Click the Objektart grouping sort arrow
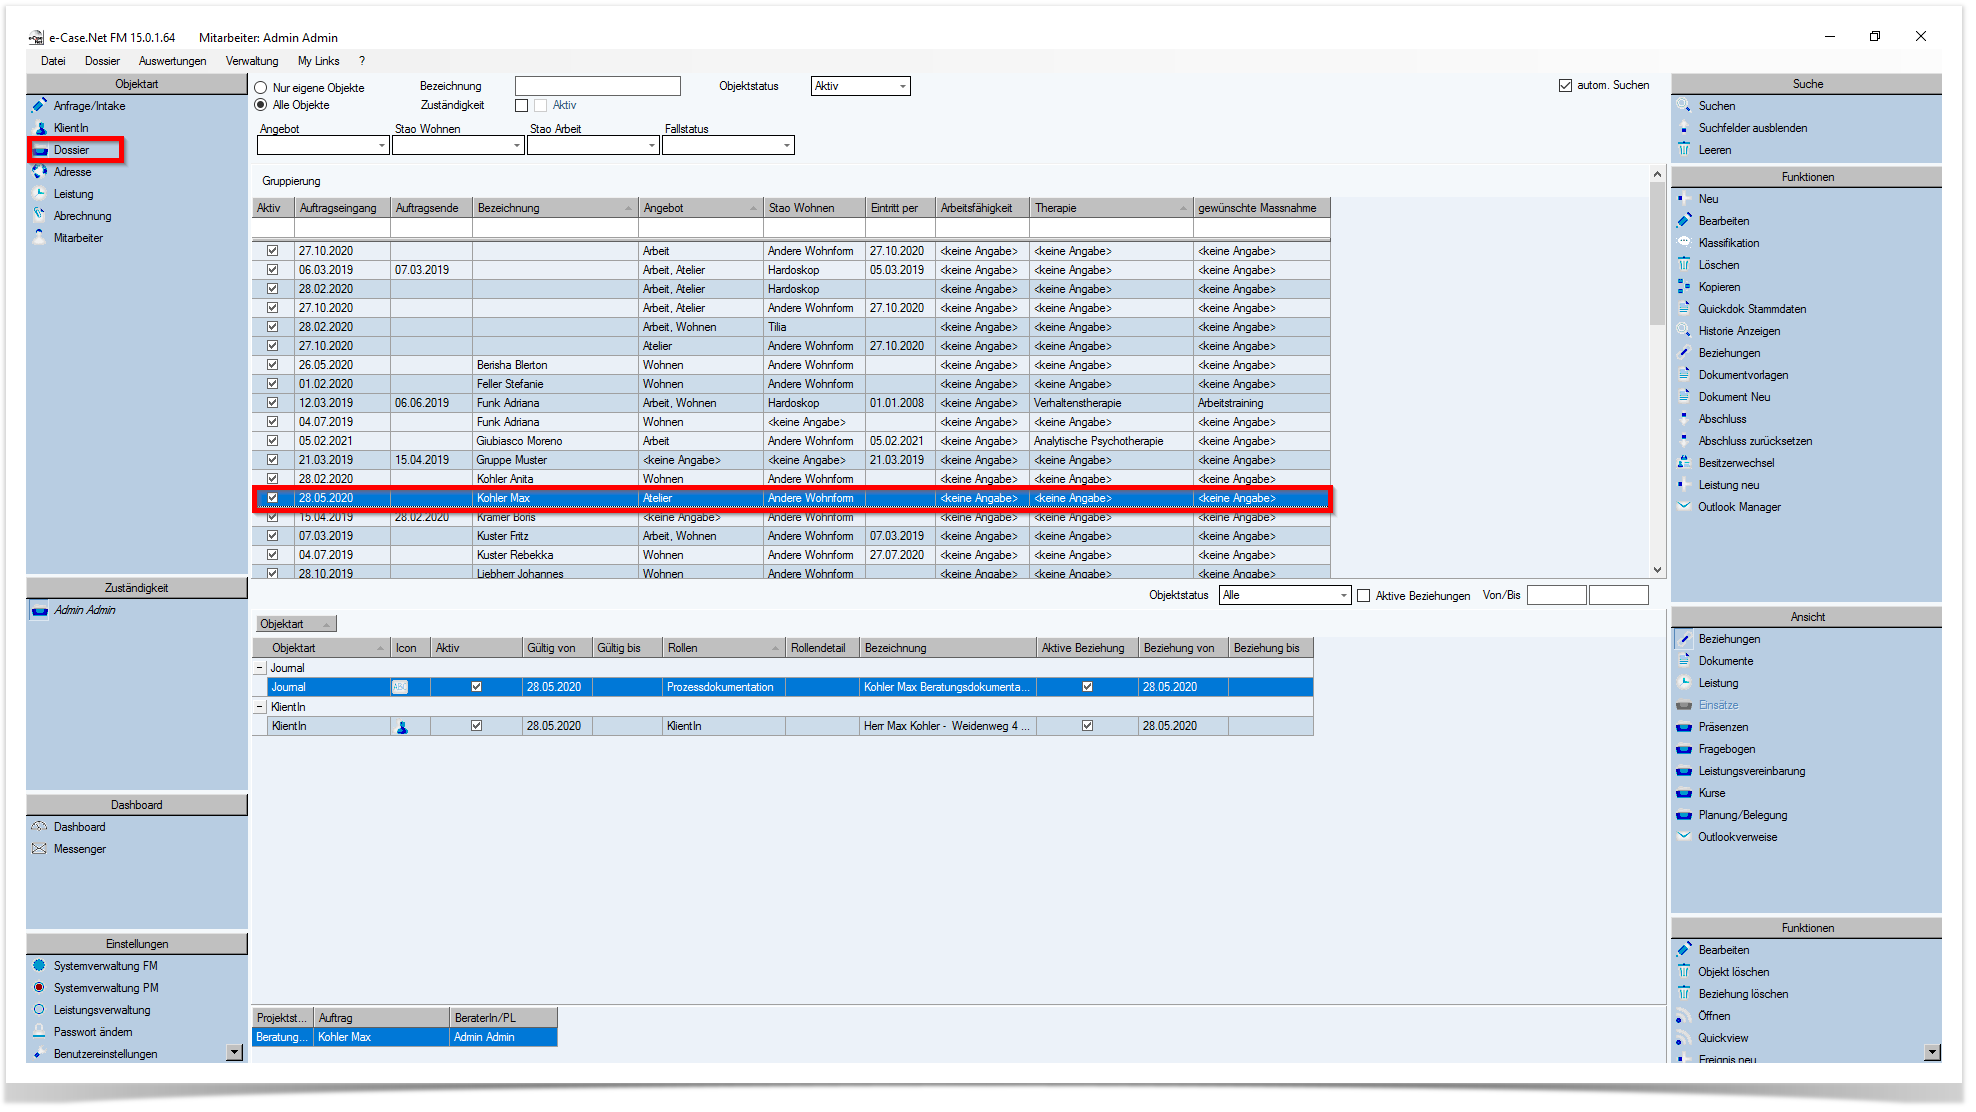 pos(326,624)
